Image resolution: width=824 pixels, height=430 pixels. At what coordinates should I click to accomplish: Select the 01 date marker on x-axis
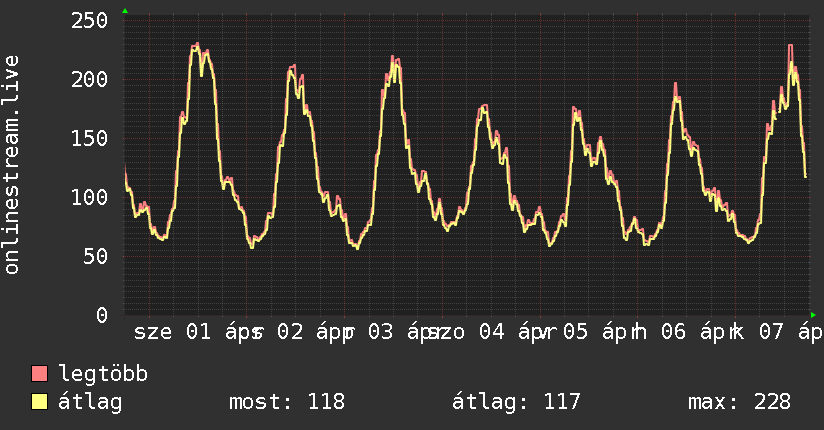pyautogui.click(x=199, y=333)
